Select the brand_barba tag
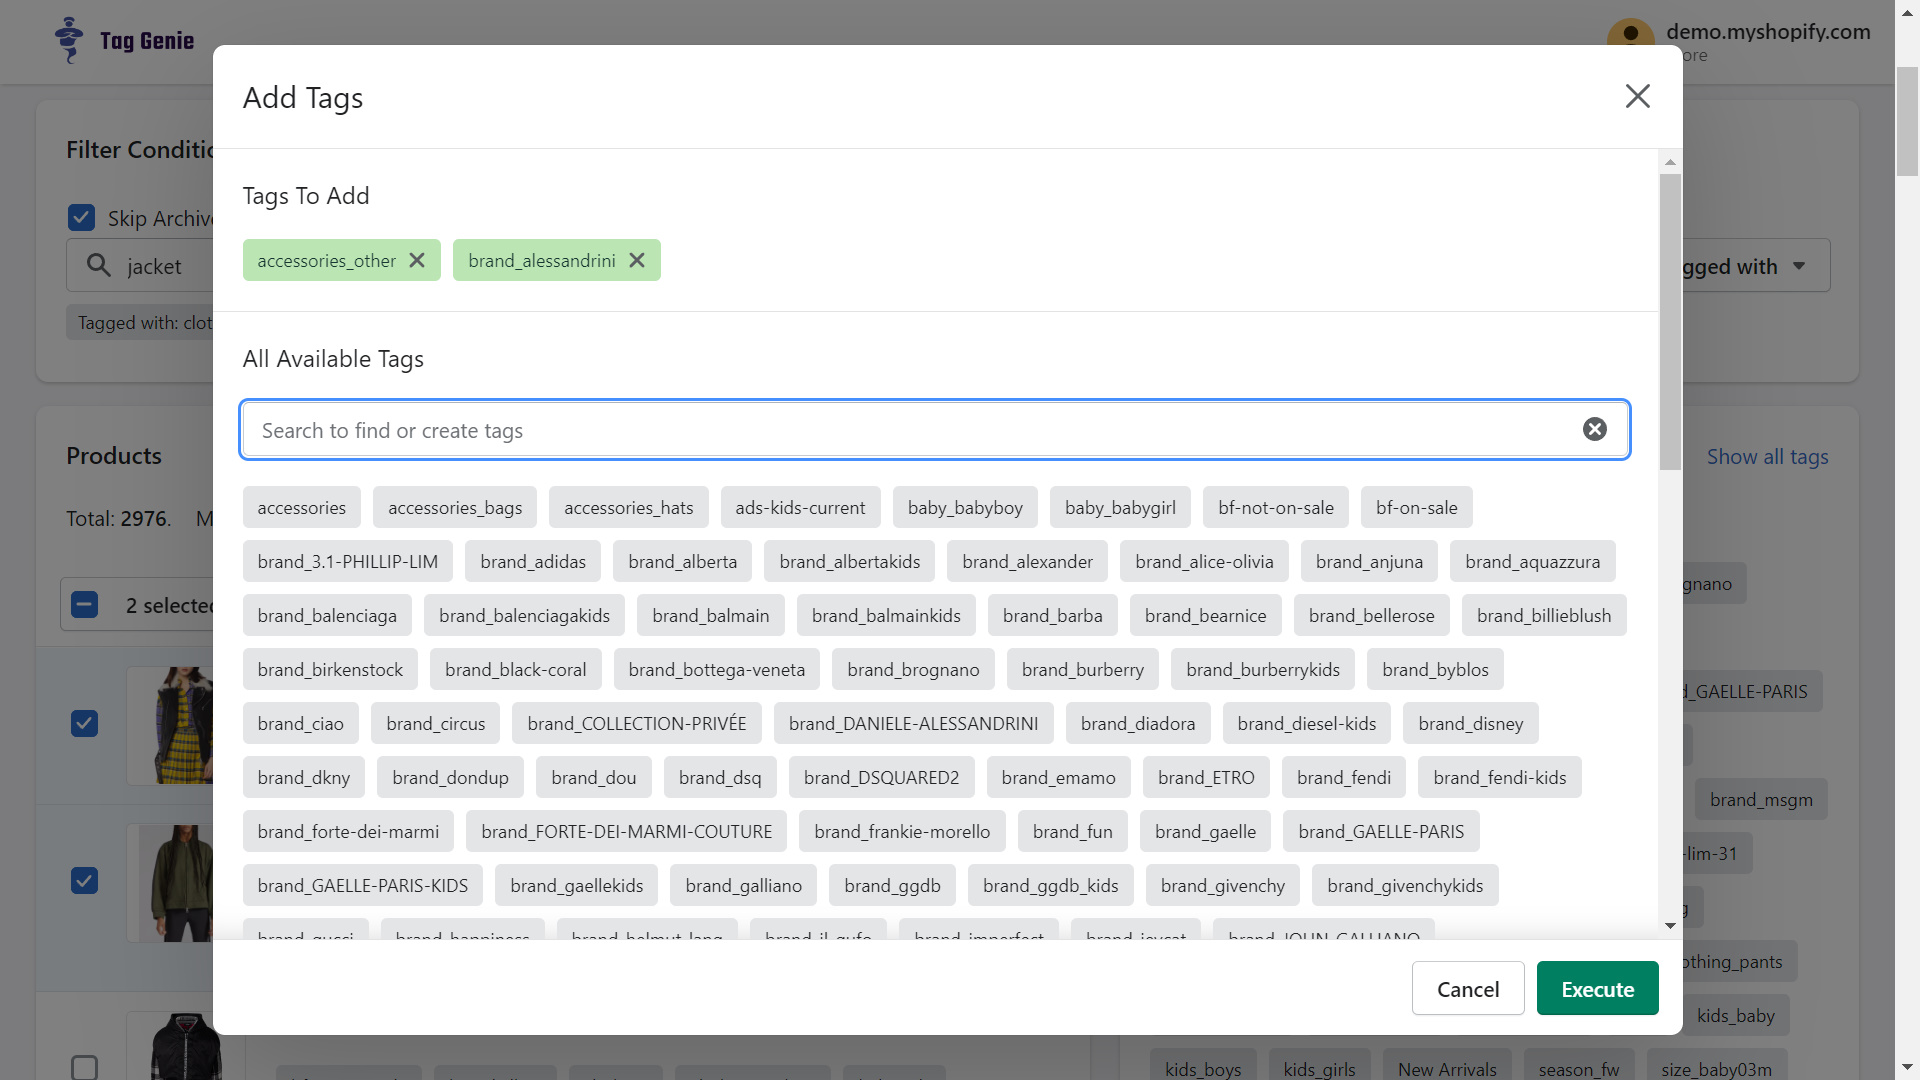Image resolution: width=1920 pixels, height=1080 pixels. pyautogui.click(x=1052, y=615)
